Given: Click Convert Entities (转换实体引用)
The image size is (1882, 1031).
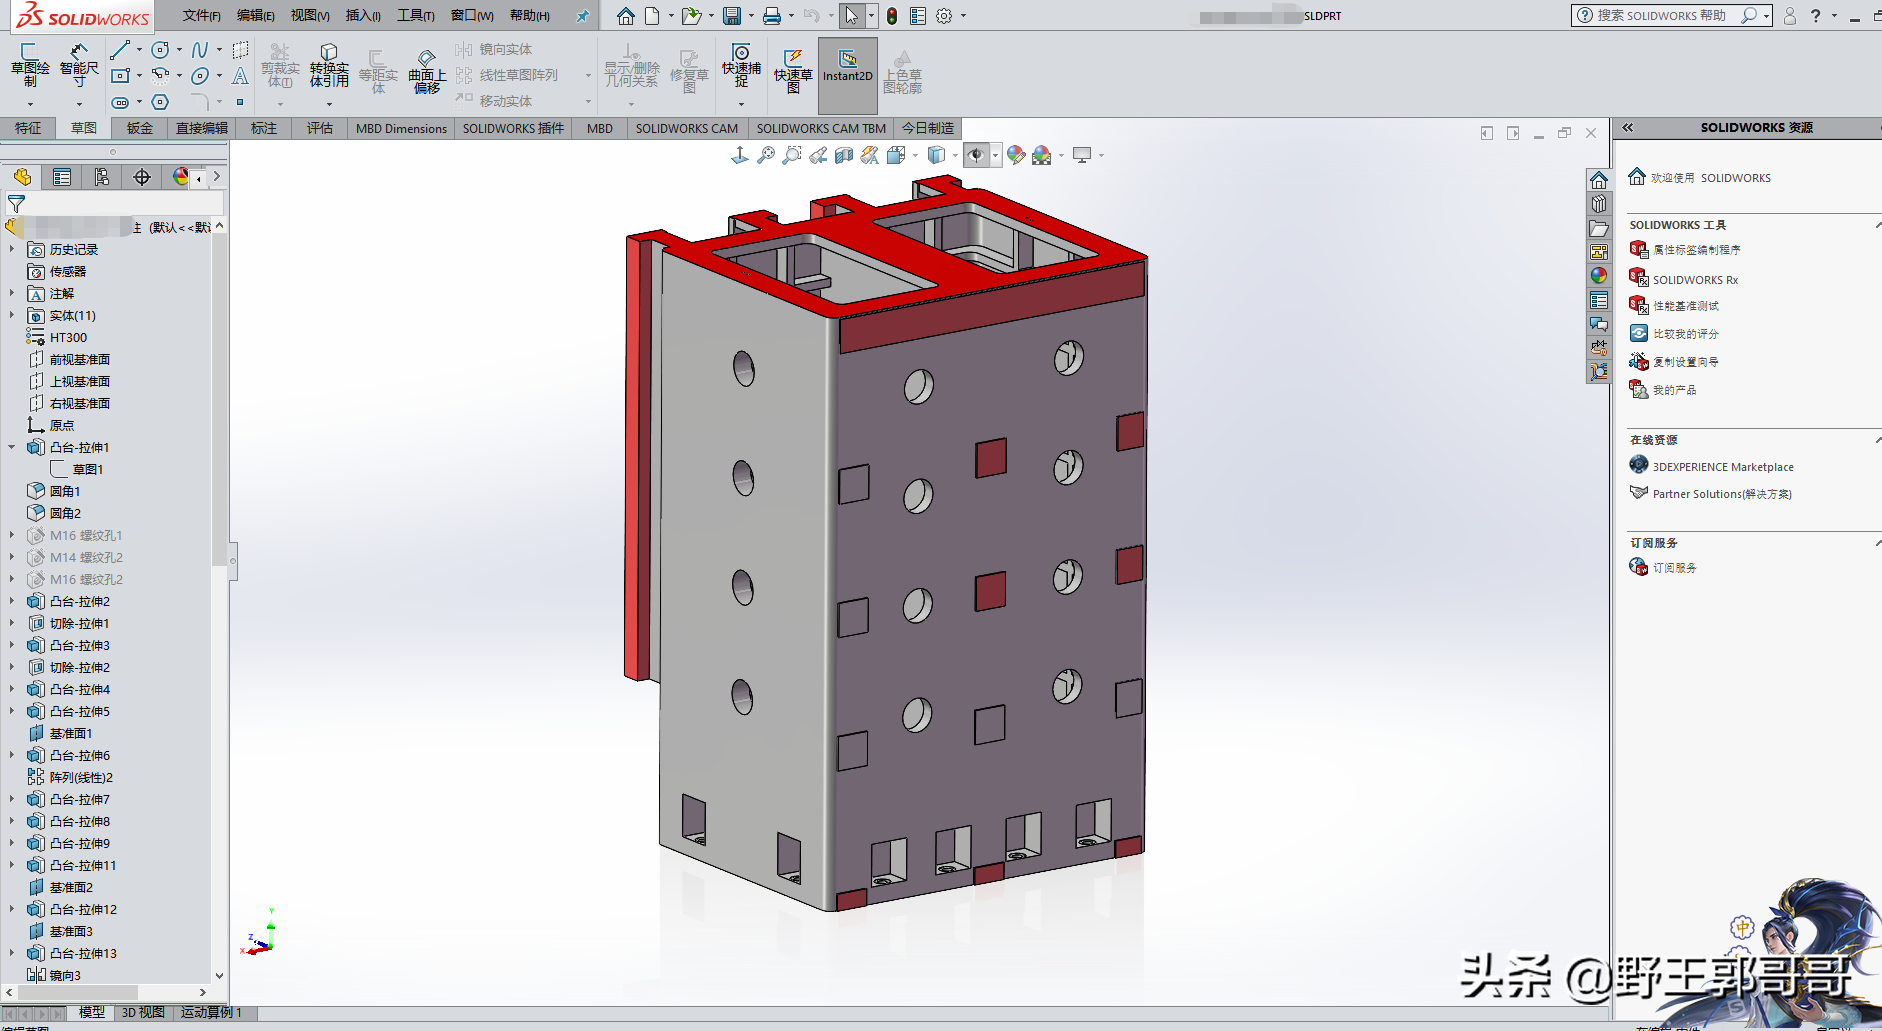Looking at the screenshot, I should 329,66.
